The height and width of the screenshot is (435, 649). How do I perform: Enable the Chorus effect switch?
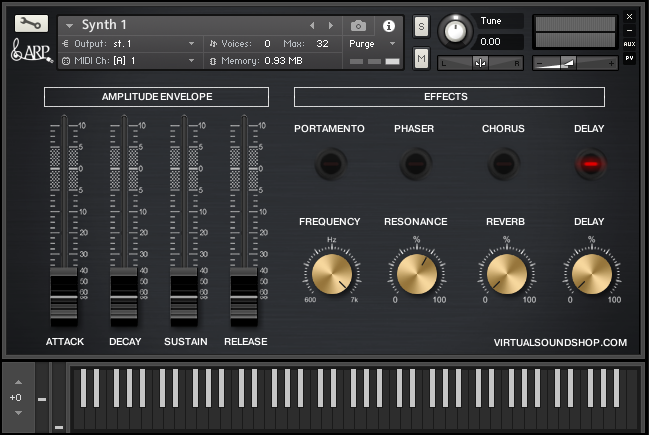click(x=502, y=163)
